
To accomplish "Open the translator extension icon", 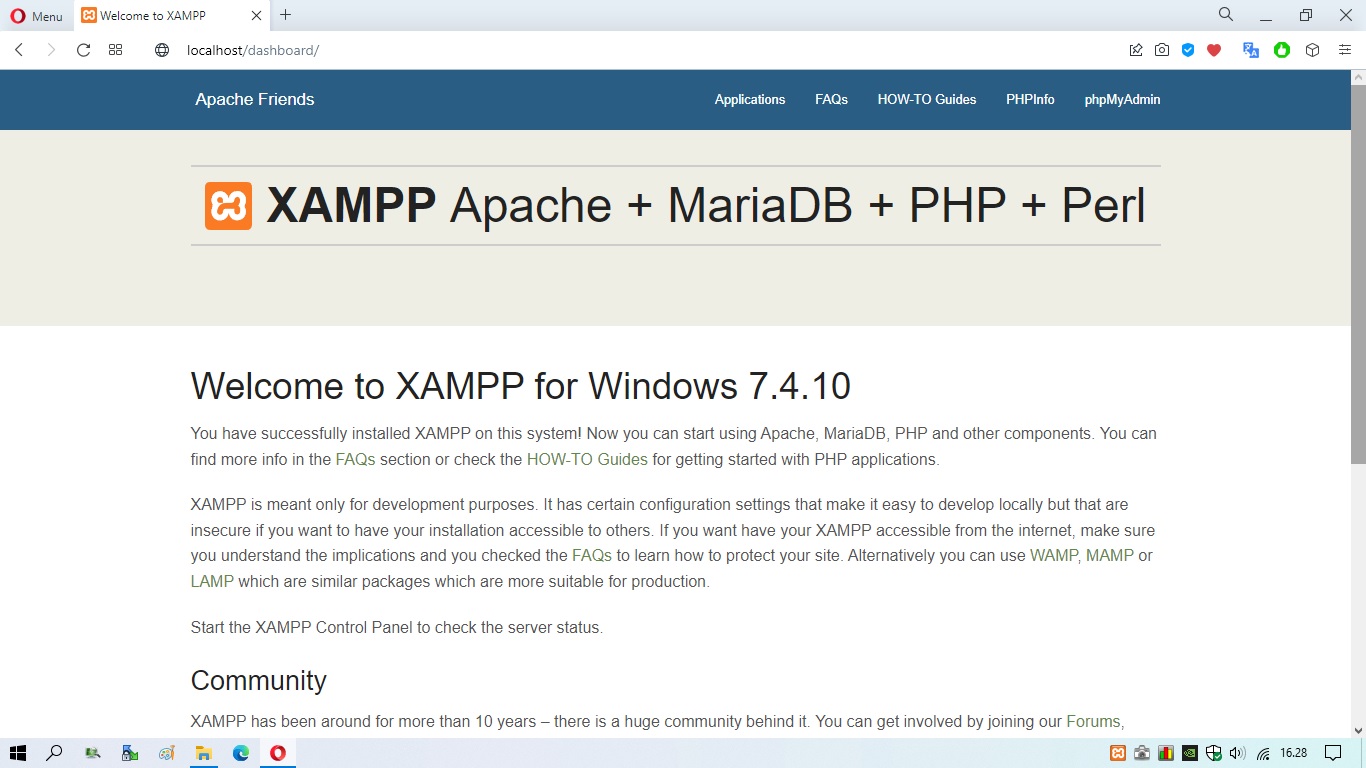I will tap(1251, 50).
